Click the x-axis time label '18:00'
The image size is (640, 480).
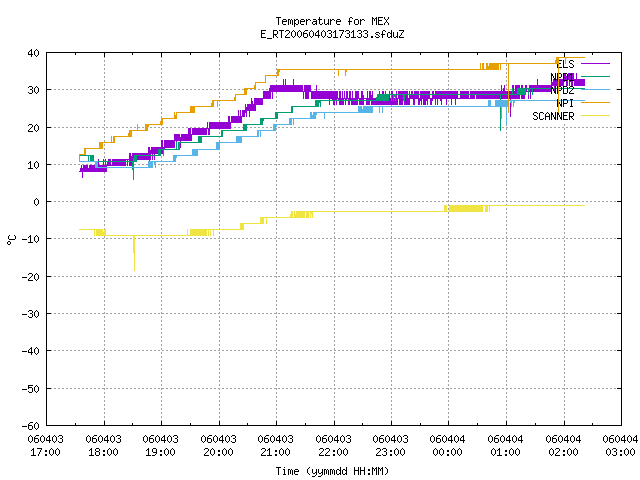click(104, 452)
